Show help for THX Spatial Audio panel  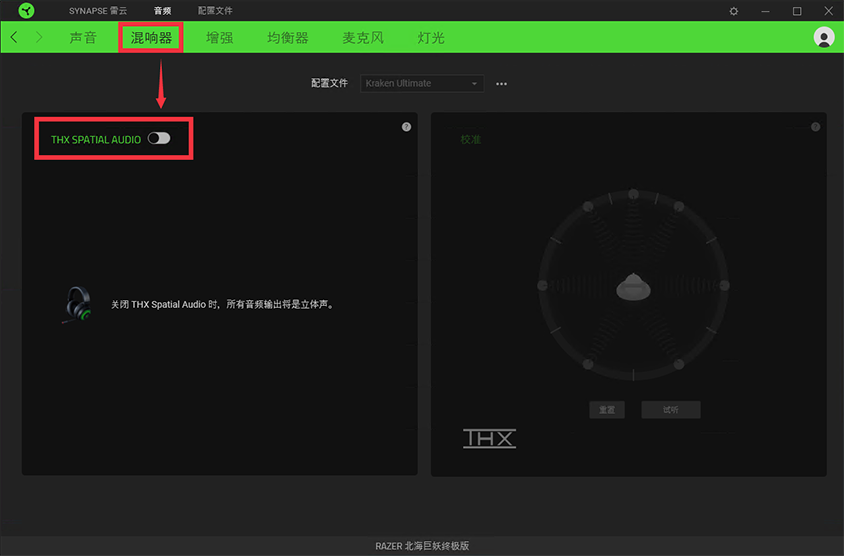coord(406,127)
